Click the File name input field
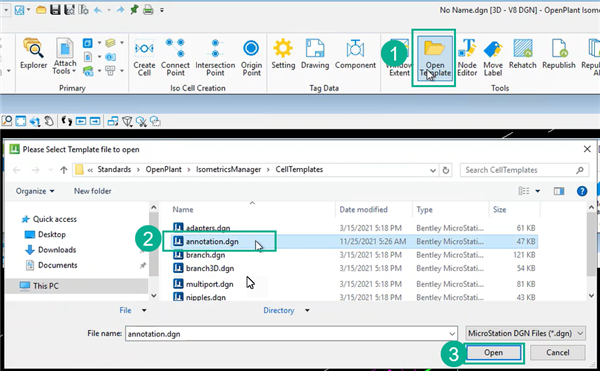The width and height of the screenshot is (600, 371). click(x=291, y=334)
